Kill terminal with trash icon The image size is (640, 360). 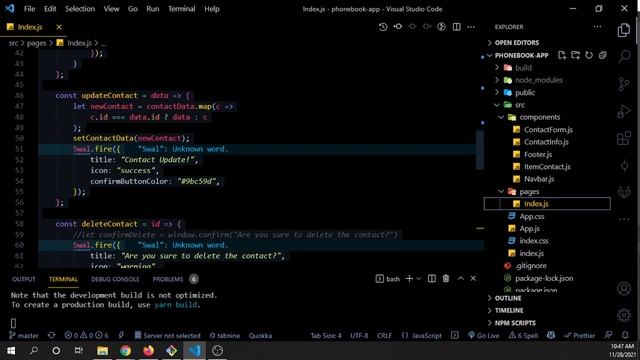pos(446,278)
